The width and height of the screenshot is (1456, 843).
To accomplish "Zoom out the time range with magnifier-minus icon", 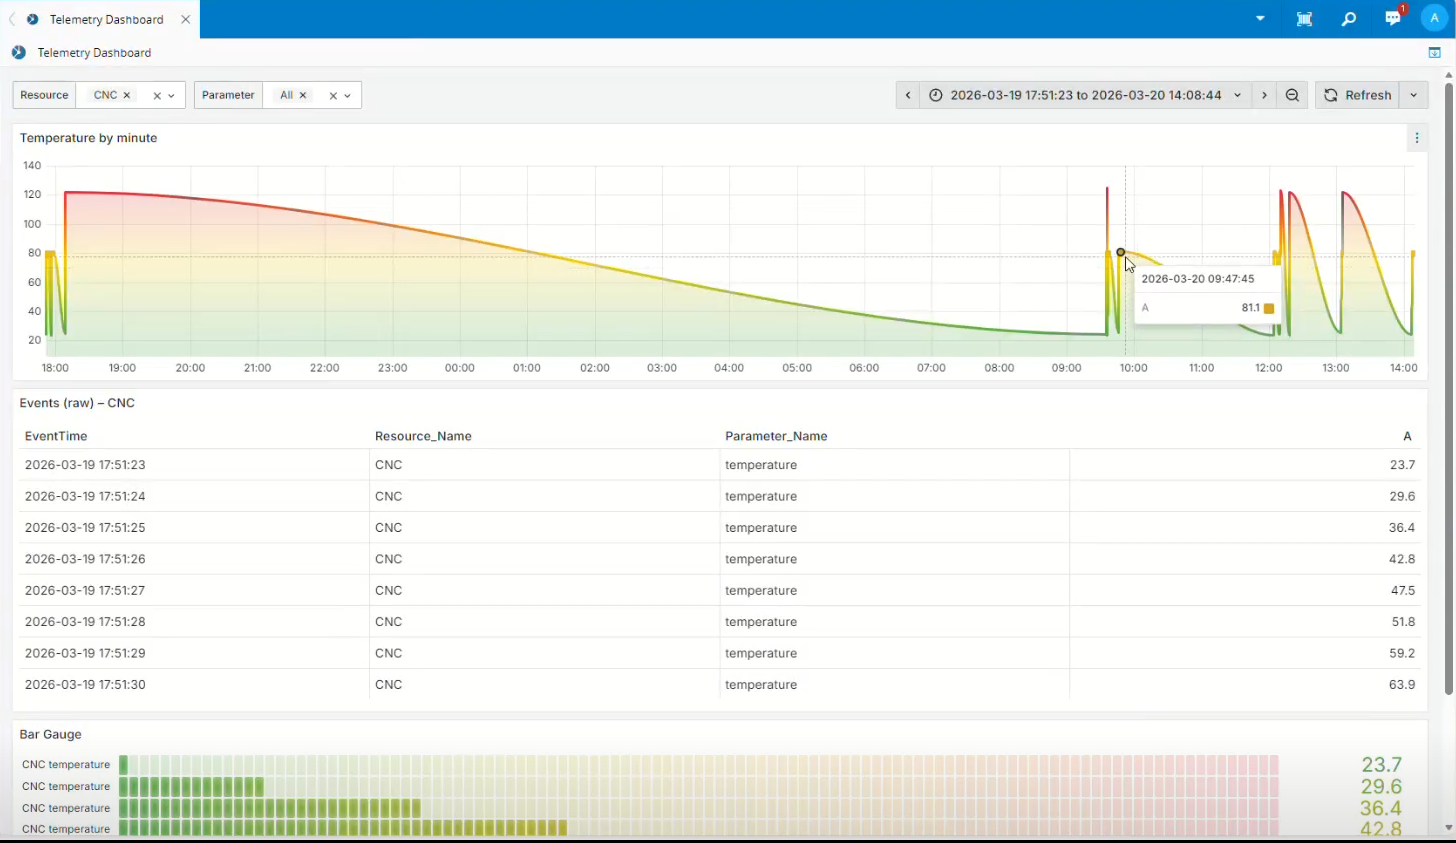I will coord(1292,95).
